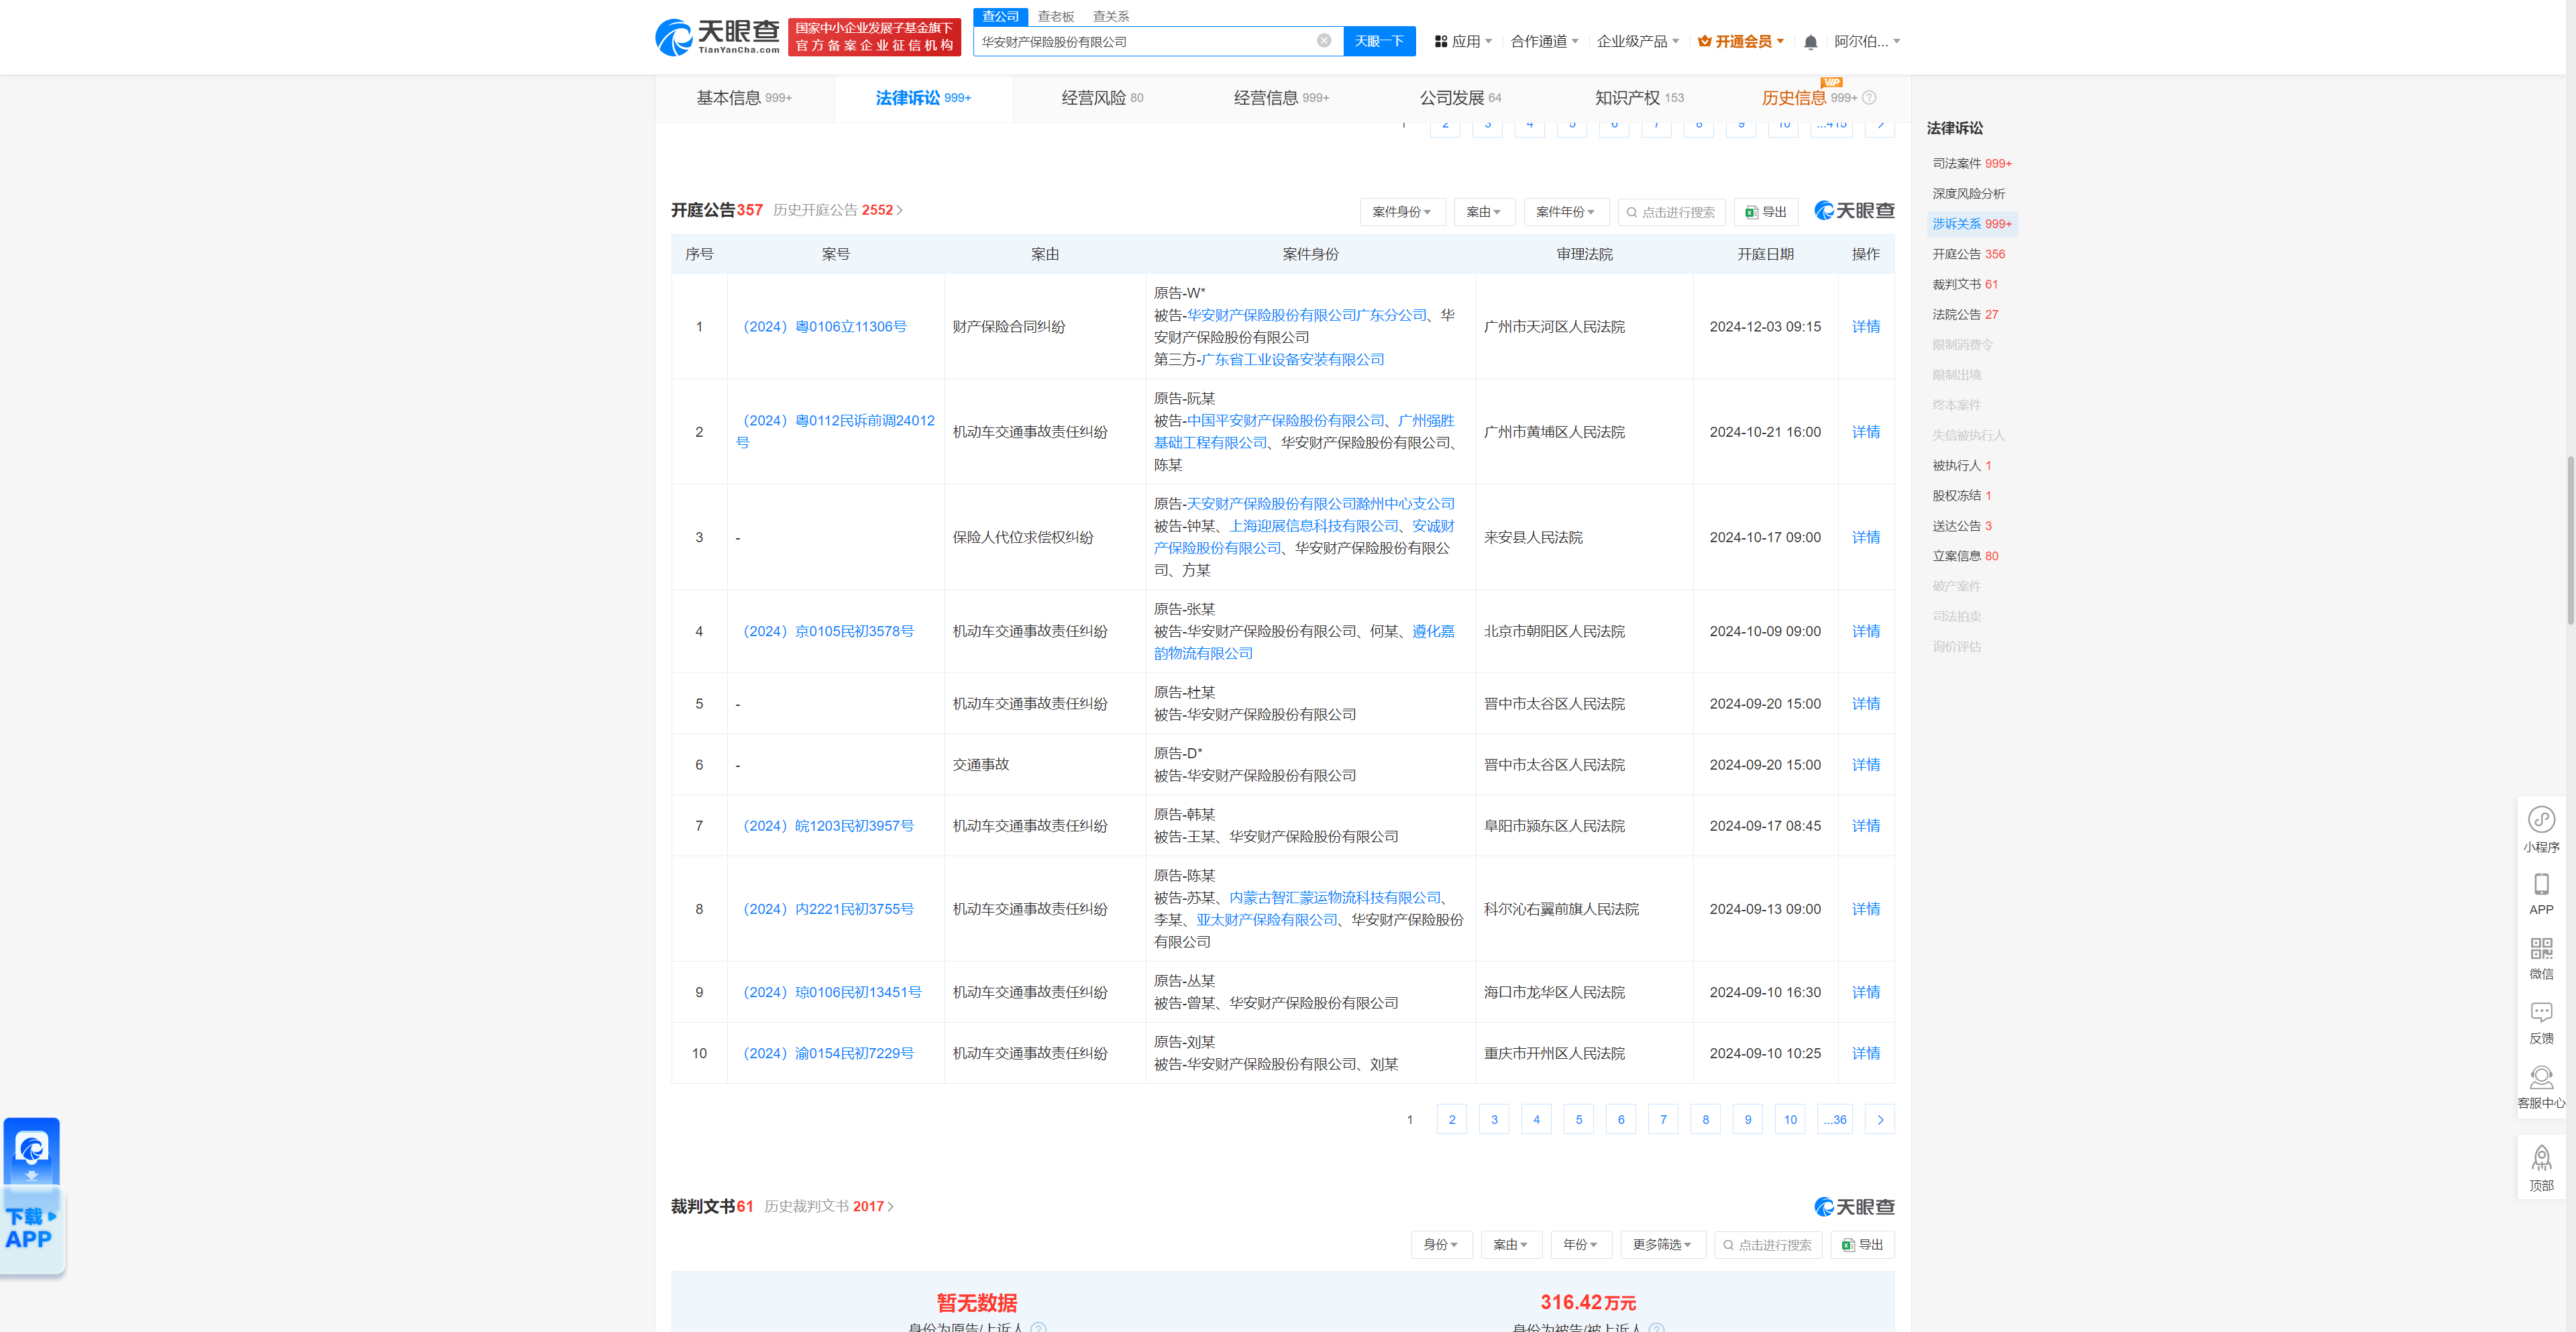Open the notification bell
This screenshot has height=1332, width=2576.
coord(1810,42)
